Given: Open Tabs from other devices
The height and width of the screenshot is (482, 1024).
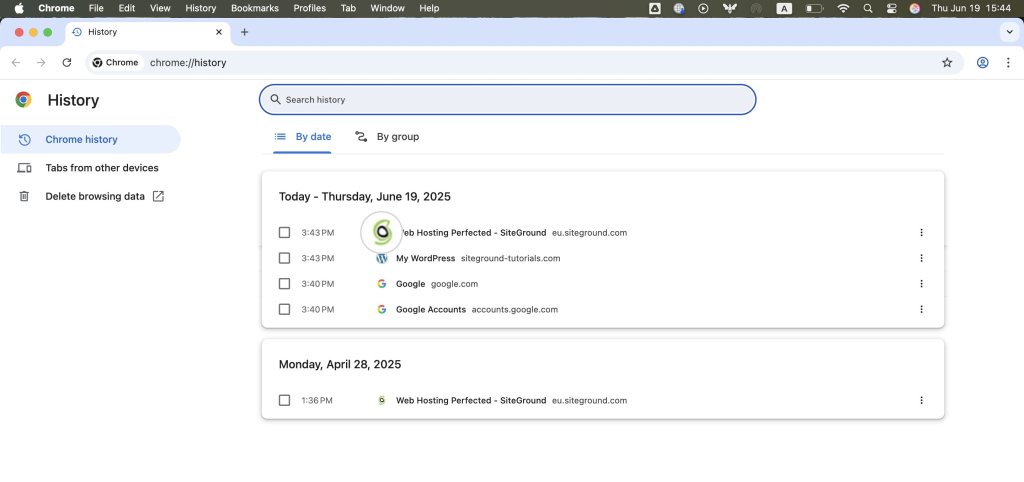Looking at the screenshot, I should [x=90, y=168].
